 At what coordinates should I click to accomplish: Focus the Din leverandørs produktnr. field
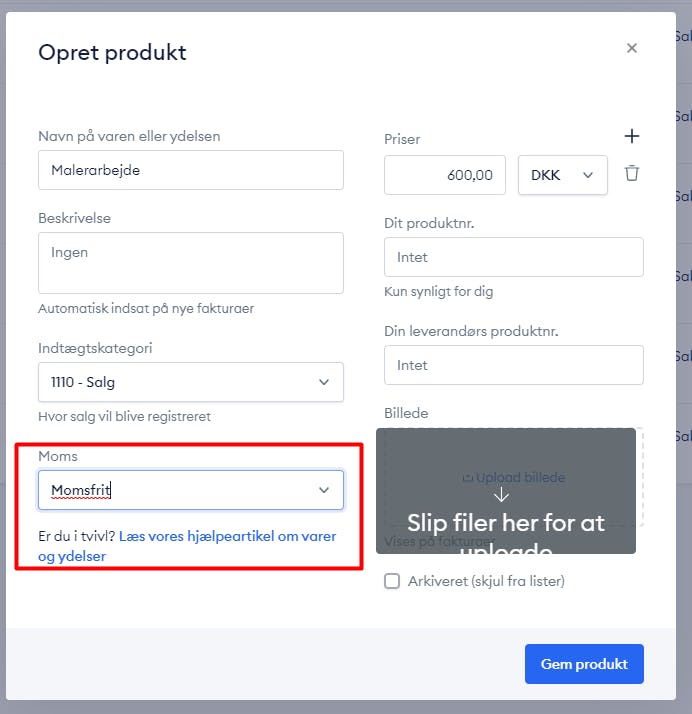coord(514,365)
